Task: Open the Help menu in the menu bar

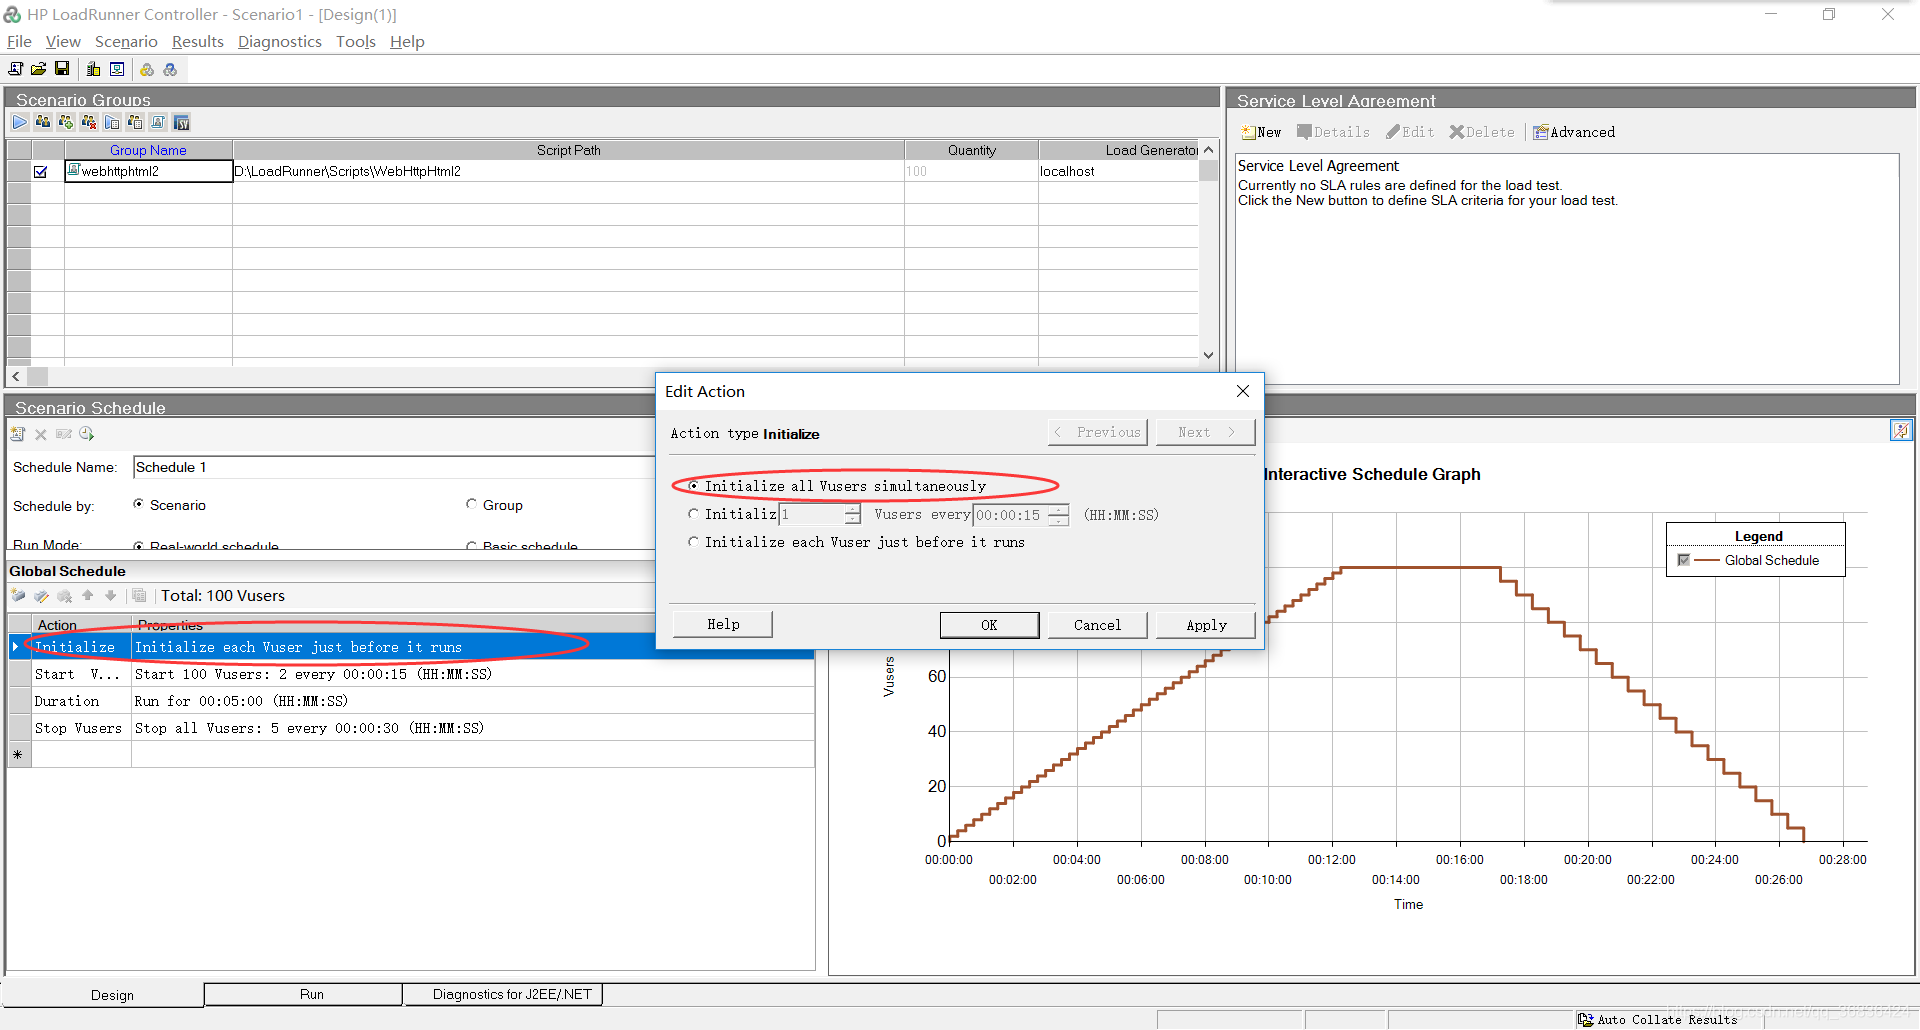Action: pyautogui.click(x=407, y=41)
